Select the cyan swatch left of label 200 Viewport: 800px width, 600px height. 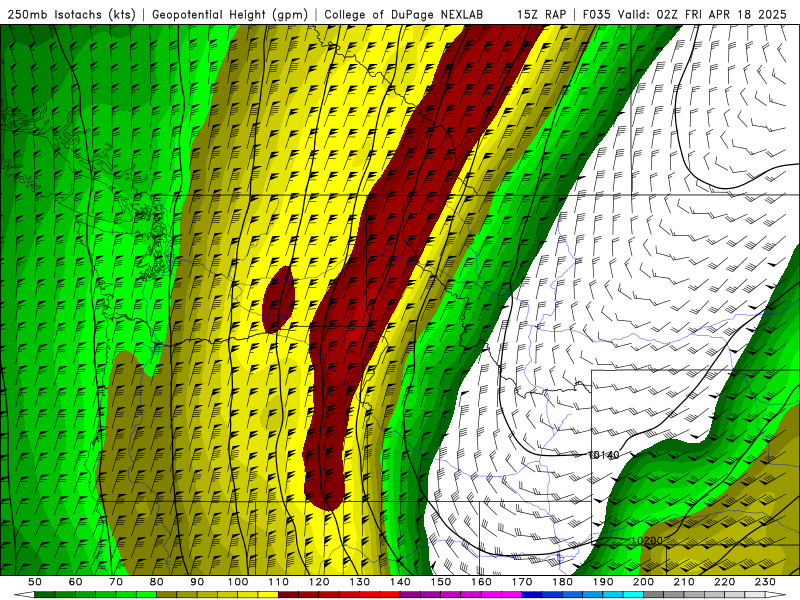pyautogui.click(x=634, y=595)
